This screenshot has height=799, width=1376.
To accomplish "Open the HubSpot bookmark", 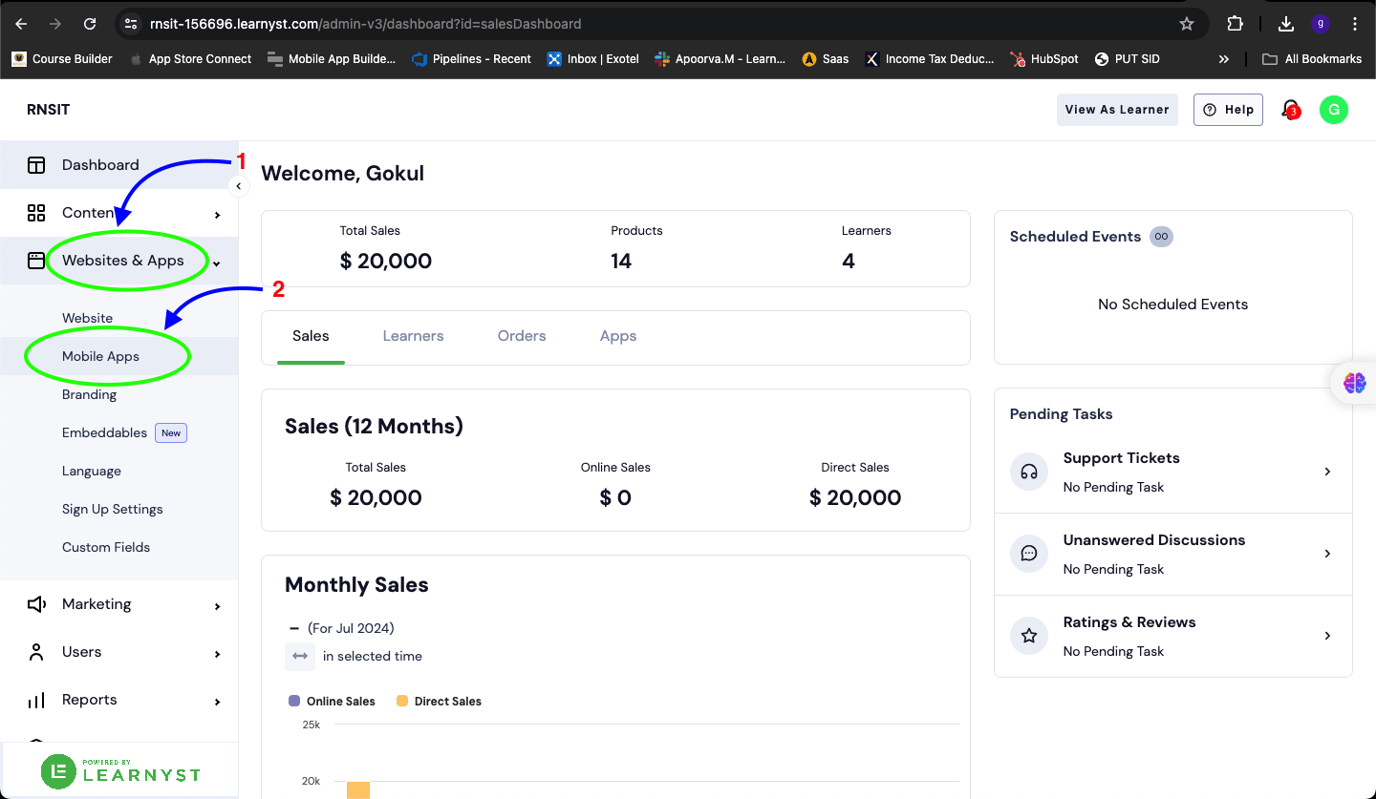I will pos(1044,59).
